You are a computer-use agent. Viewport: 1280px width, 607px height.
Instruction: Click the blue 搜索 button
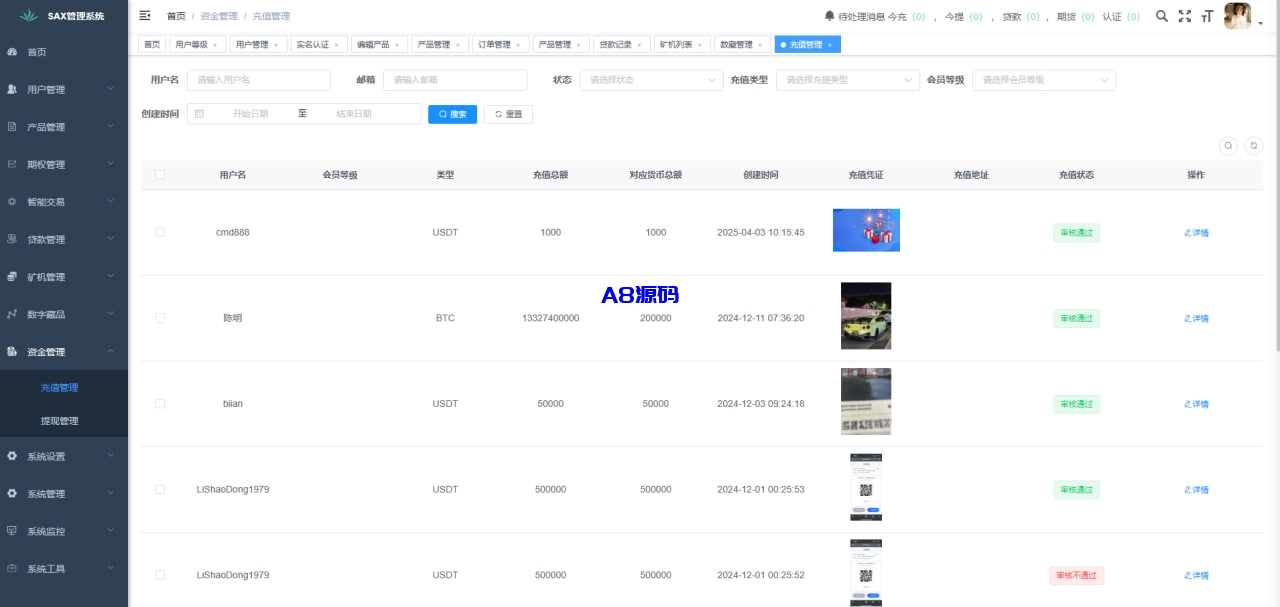coord(453,114)
